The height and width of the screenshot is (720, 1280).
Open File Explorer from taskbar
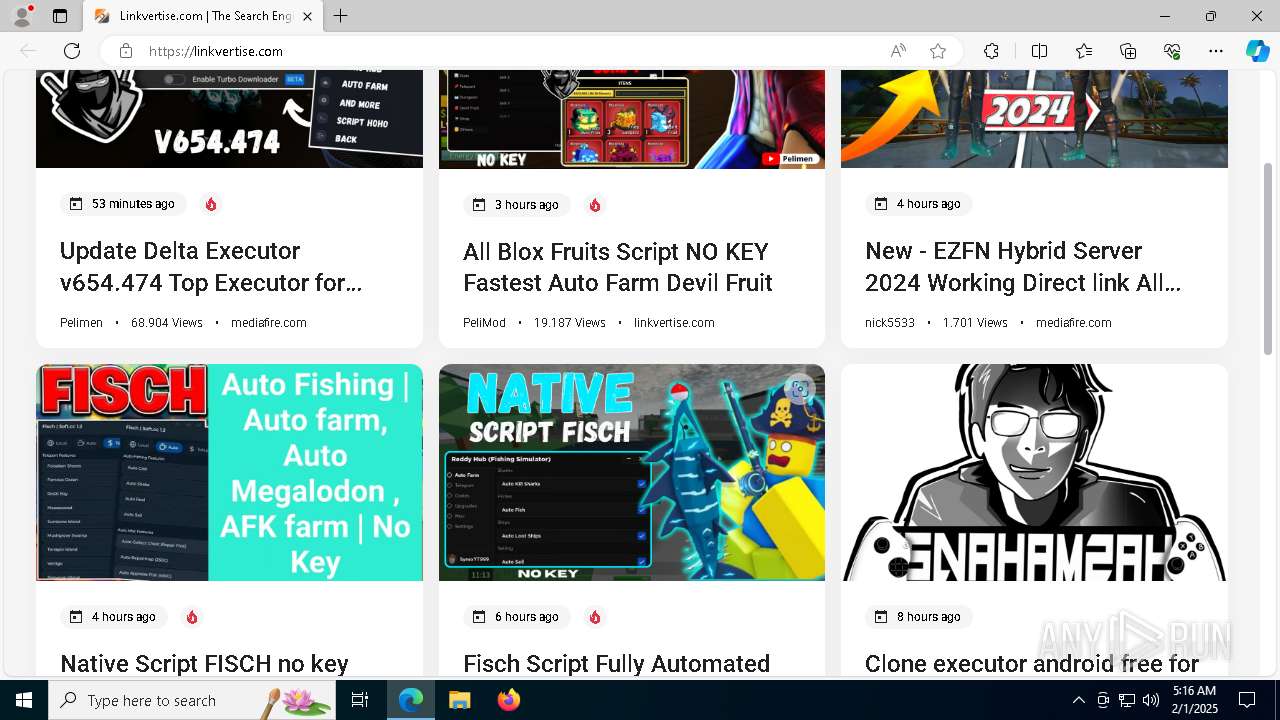click(x=459, y=700)
